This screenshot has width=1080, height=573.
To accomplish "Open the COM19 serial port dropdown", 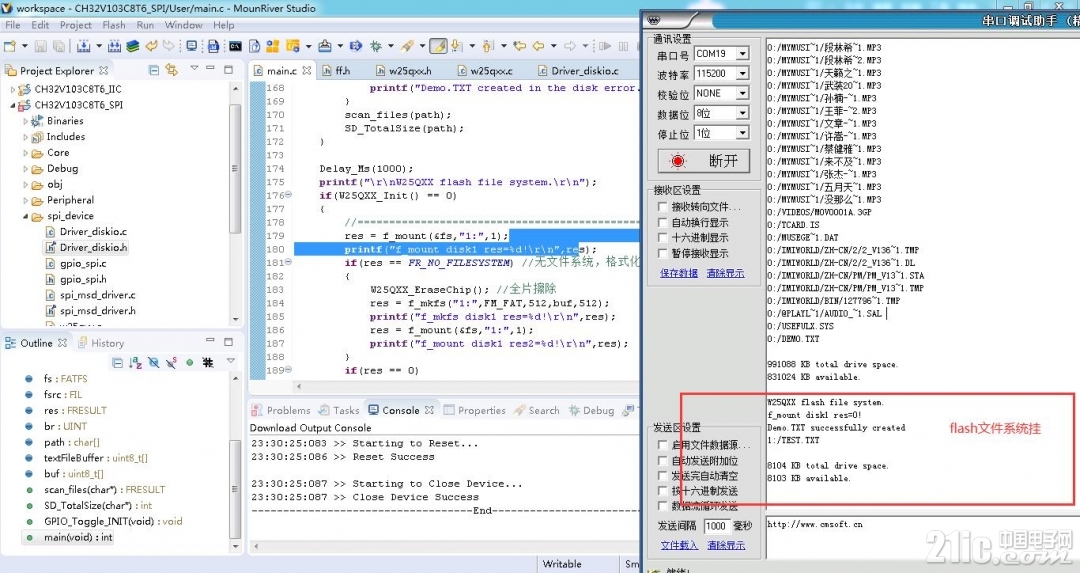I will pyautogui.click(x=742, y=54).
